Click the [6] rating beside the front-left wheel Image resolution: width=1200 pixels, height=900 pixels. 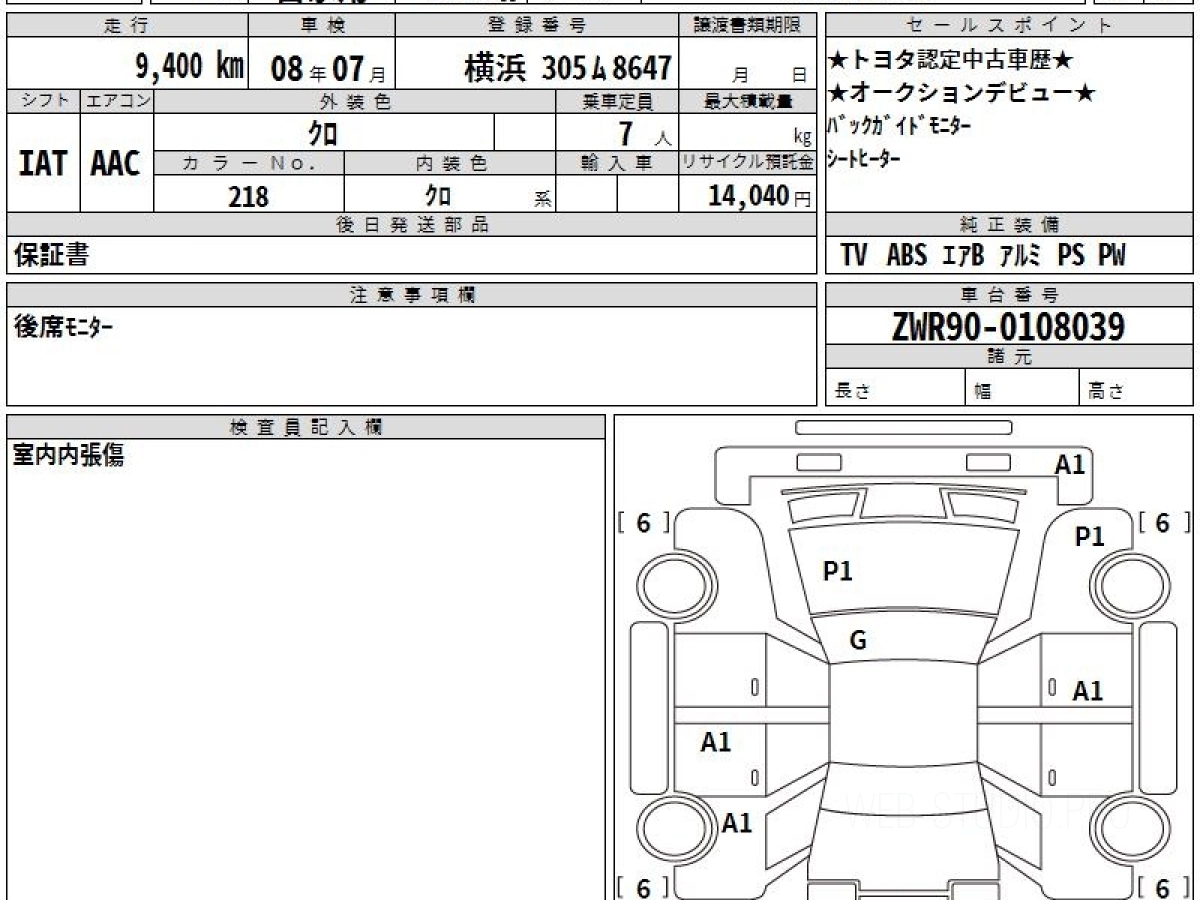643,523
